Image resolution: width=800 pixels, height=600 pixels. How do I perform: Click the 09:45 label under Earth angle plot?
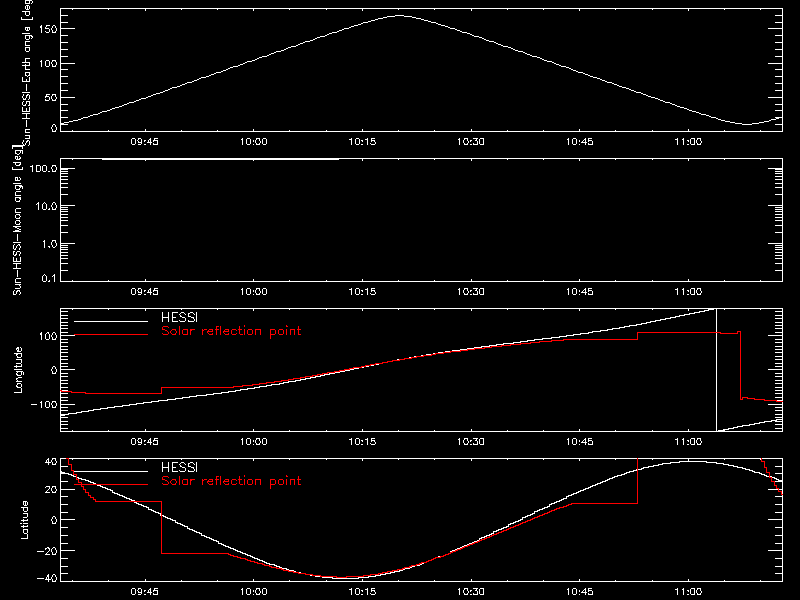(x=144, y=142)
